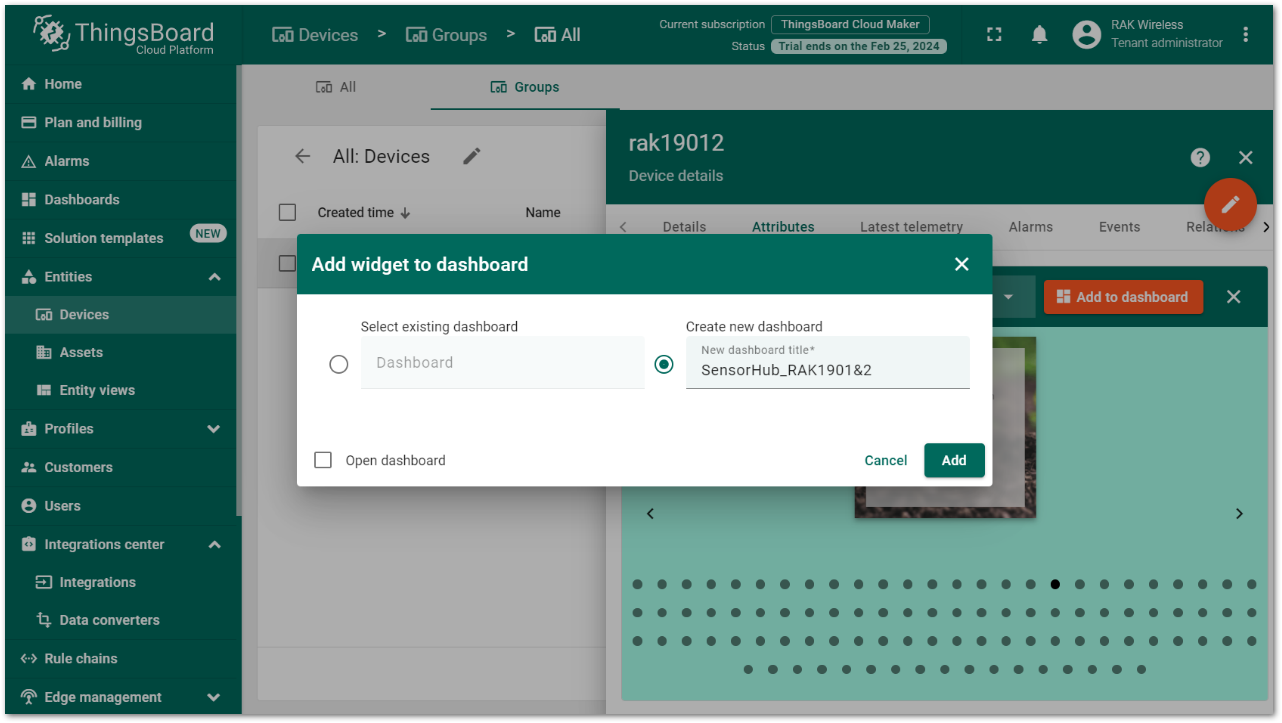Choose Select existing dashboard radio button
Image resolution: width=1282 pixels, height=723 pixels.
click(339, 364)
